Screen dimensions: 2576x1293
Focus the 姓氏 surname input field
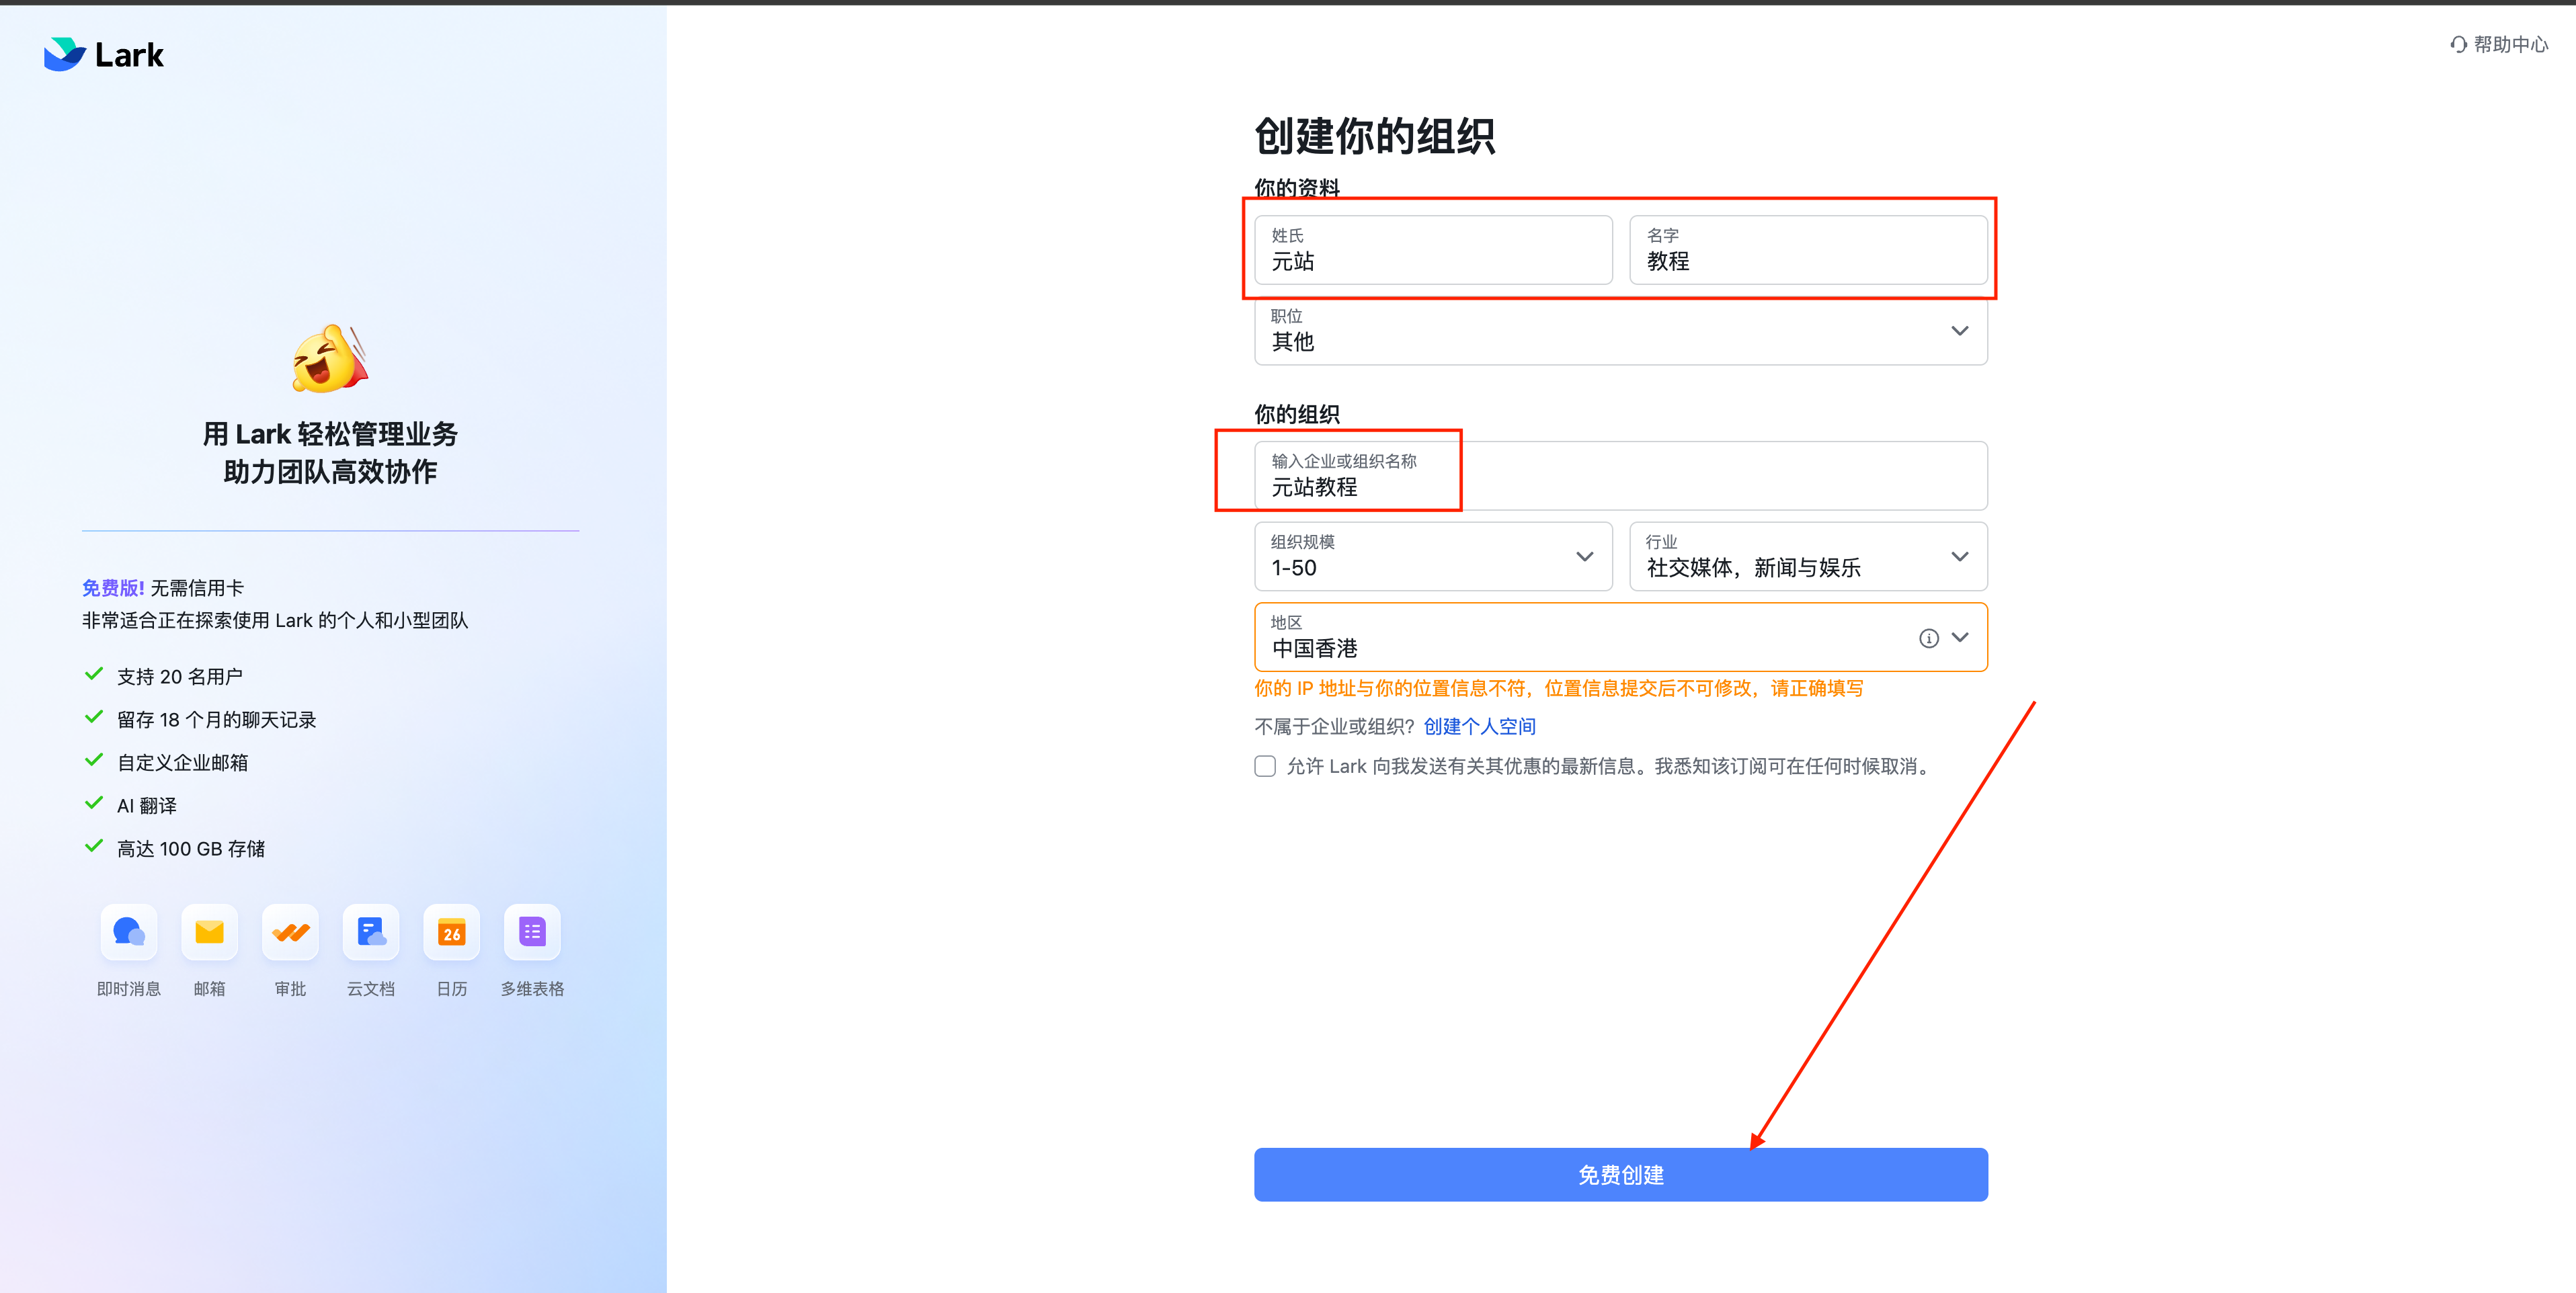[x=1433, y=250]
